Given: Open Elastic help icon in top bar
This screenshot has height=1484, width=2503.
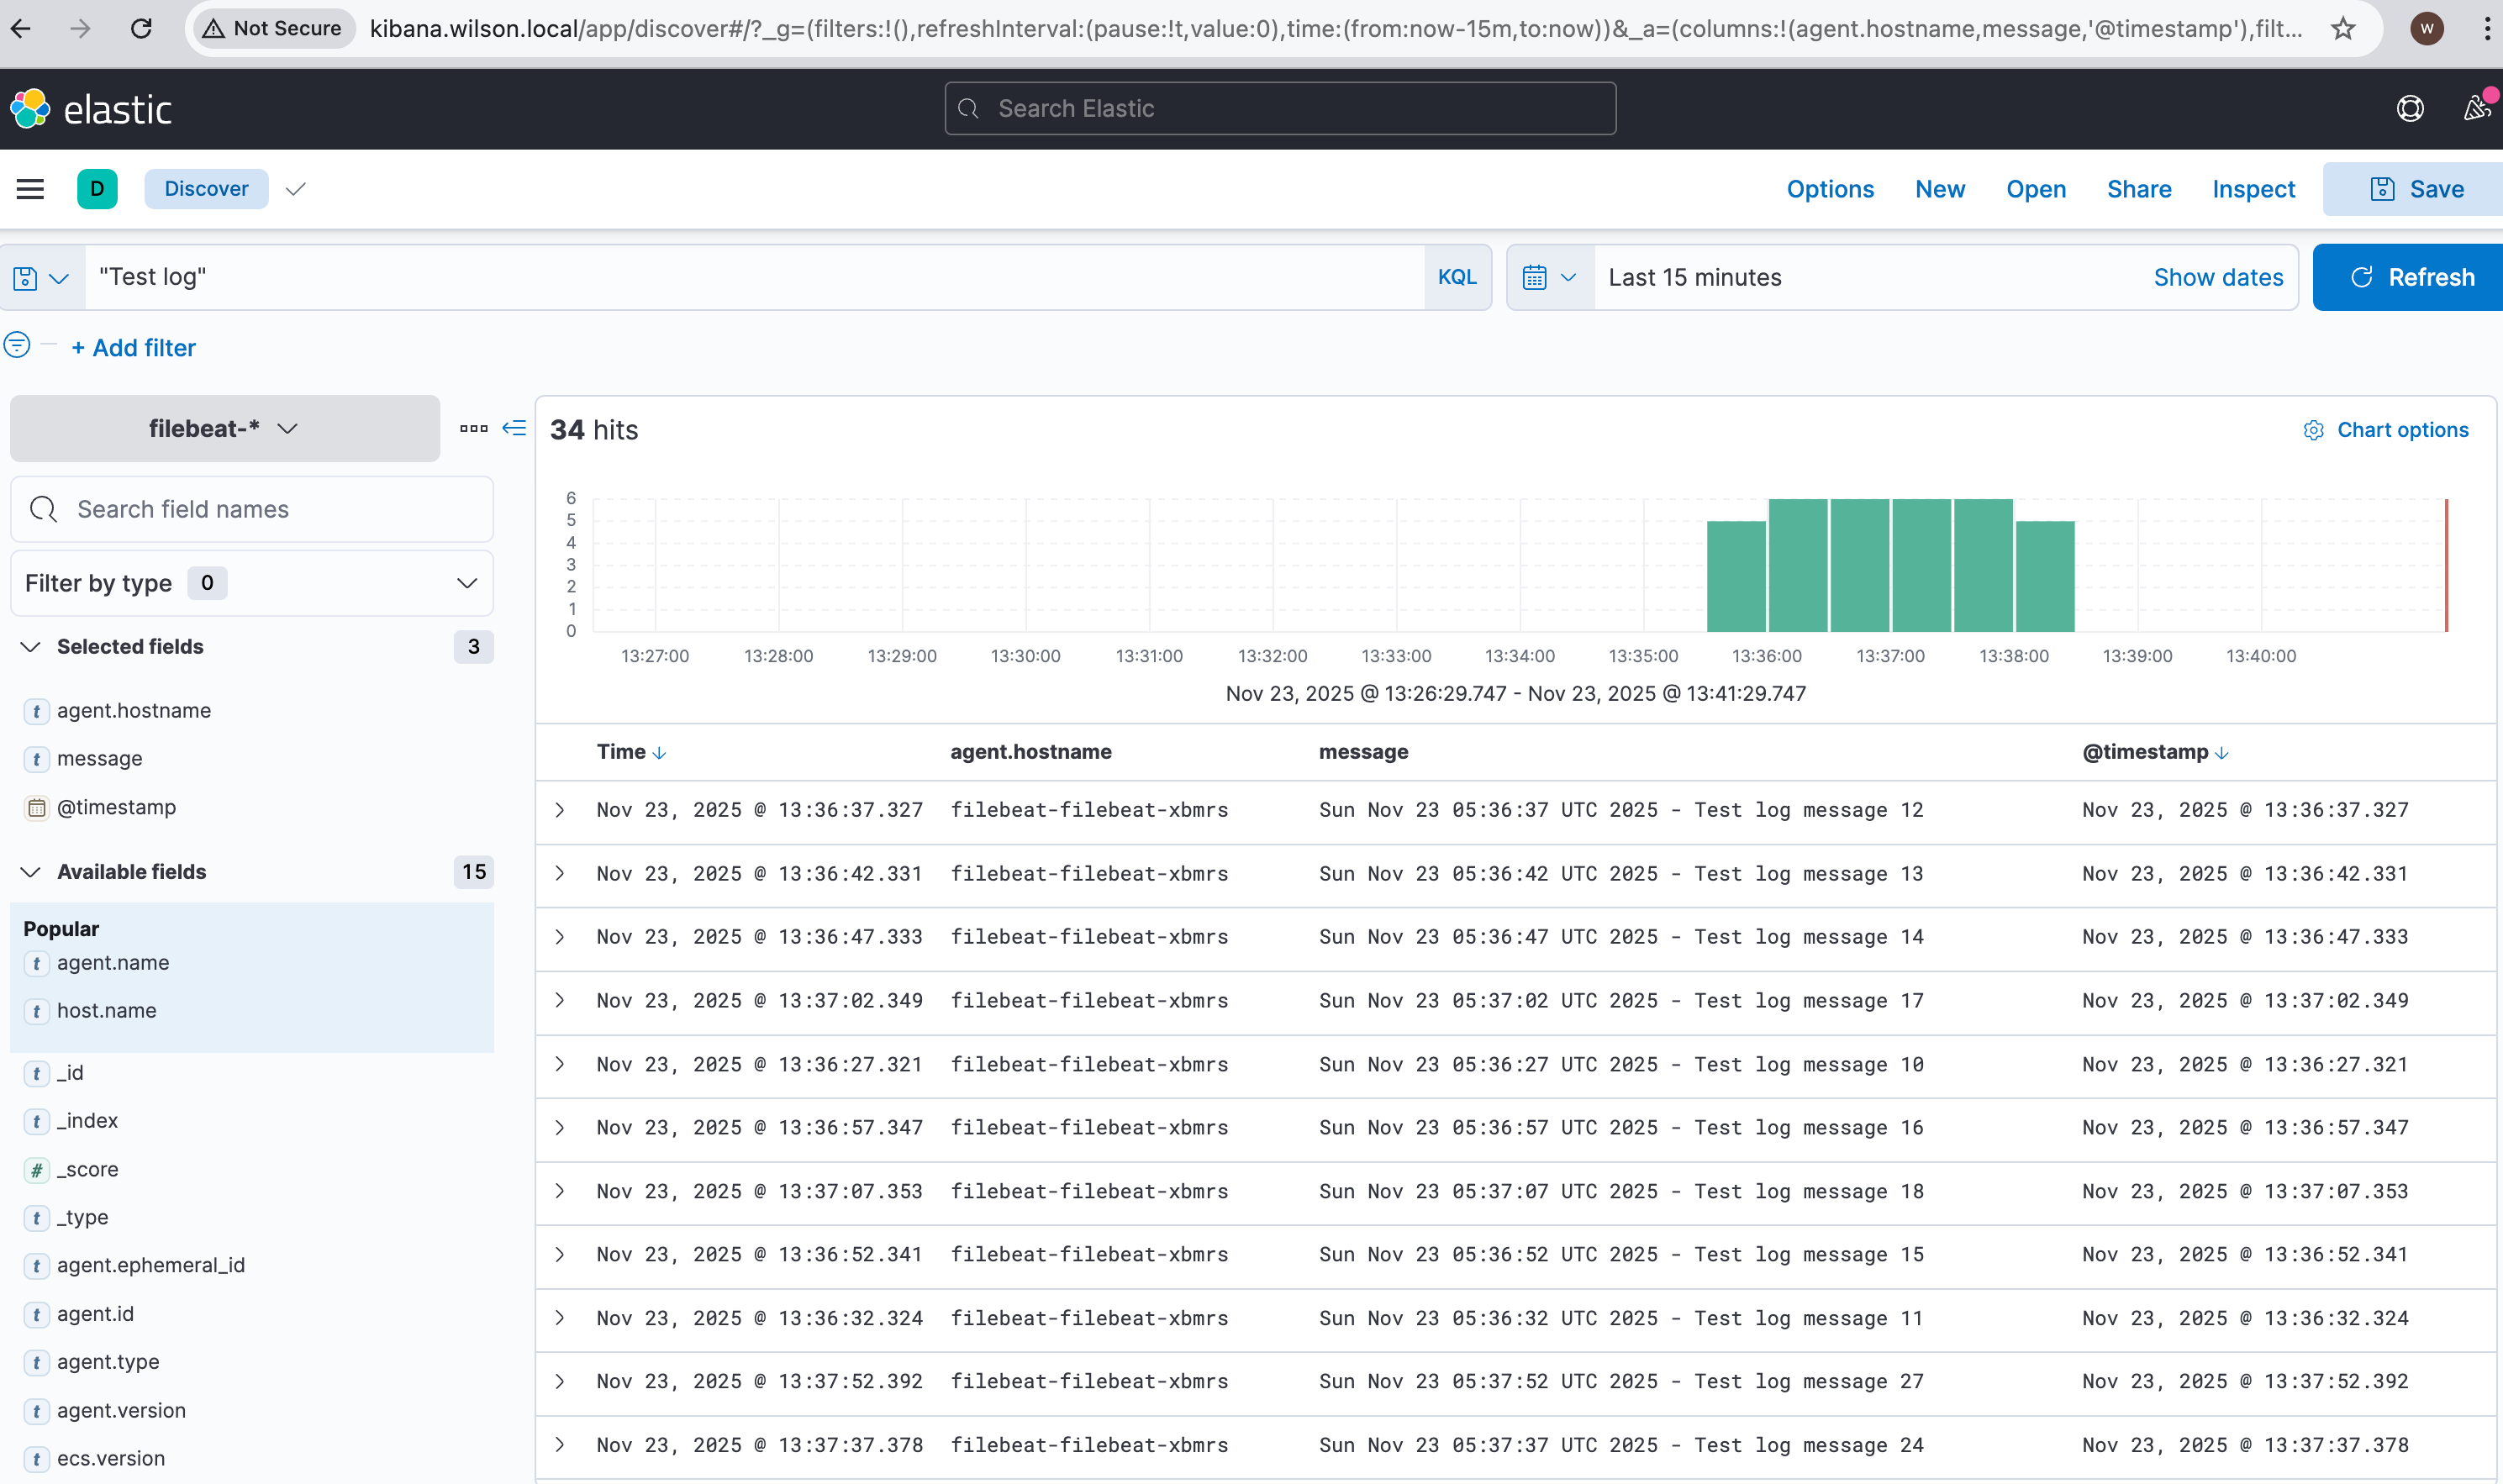Looking at the screenshot, I should (2410, 108).
